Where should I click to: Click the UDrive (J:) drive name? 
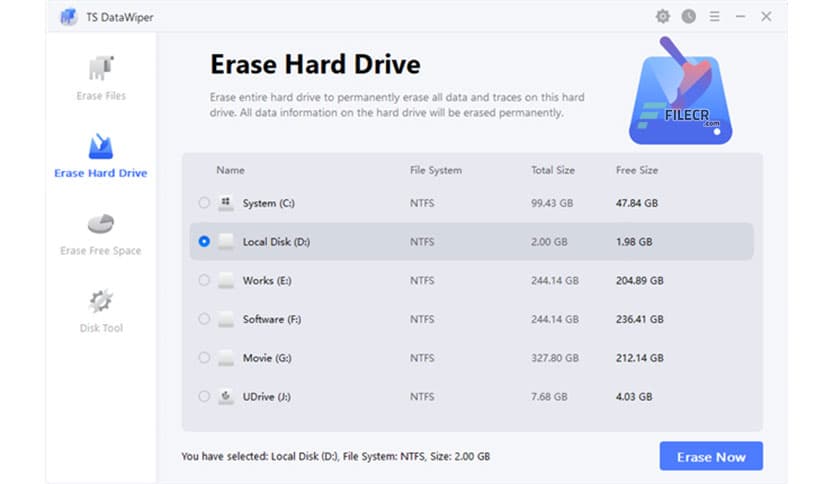coord(267,397)
